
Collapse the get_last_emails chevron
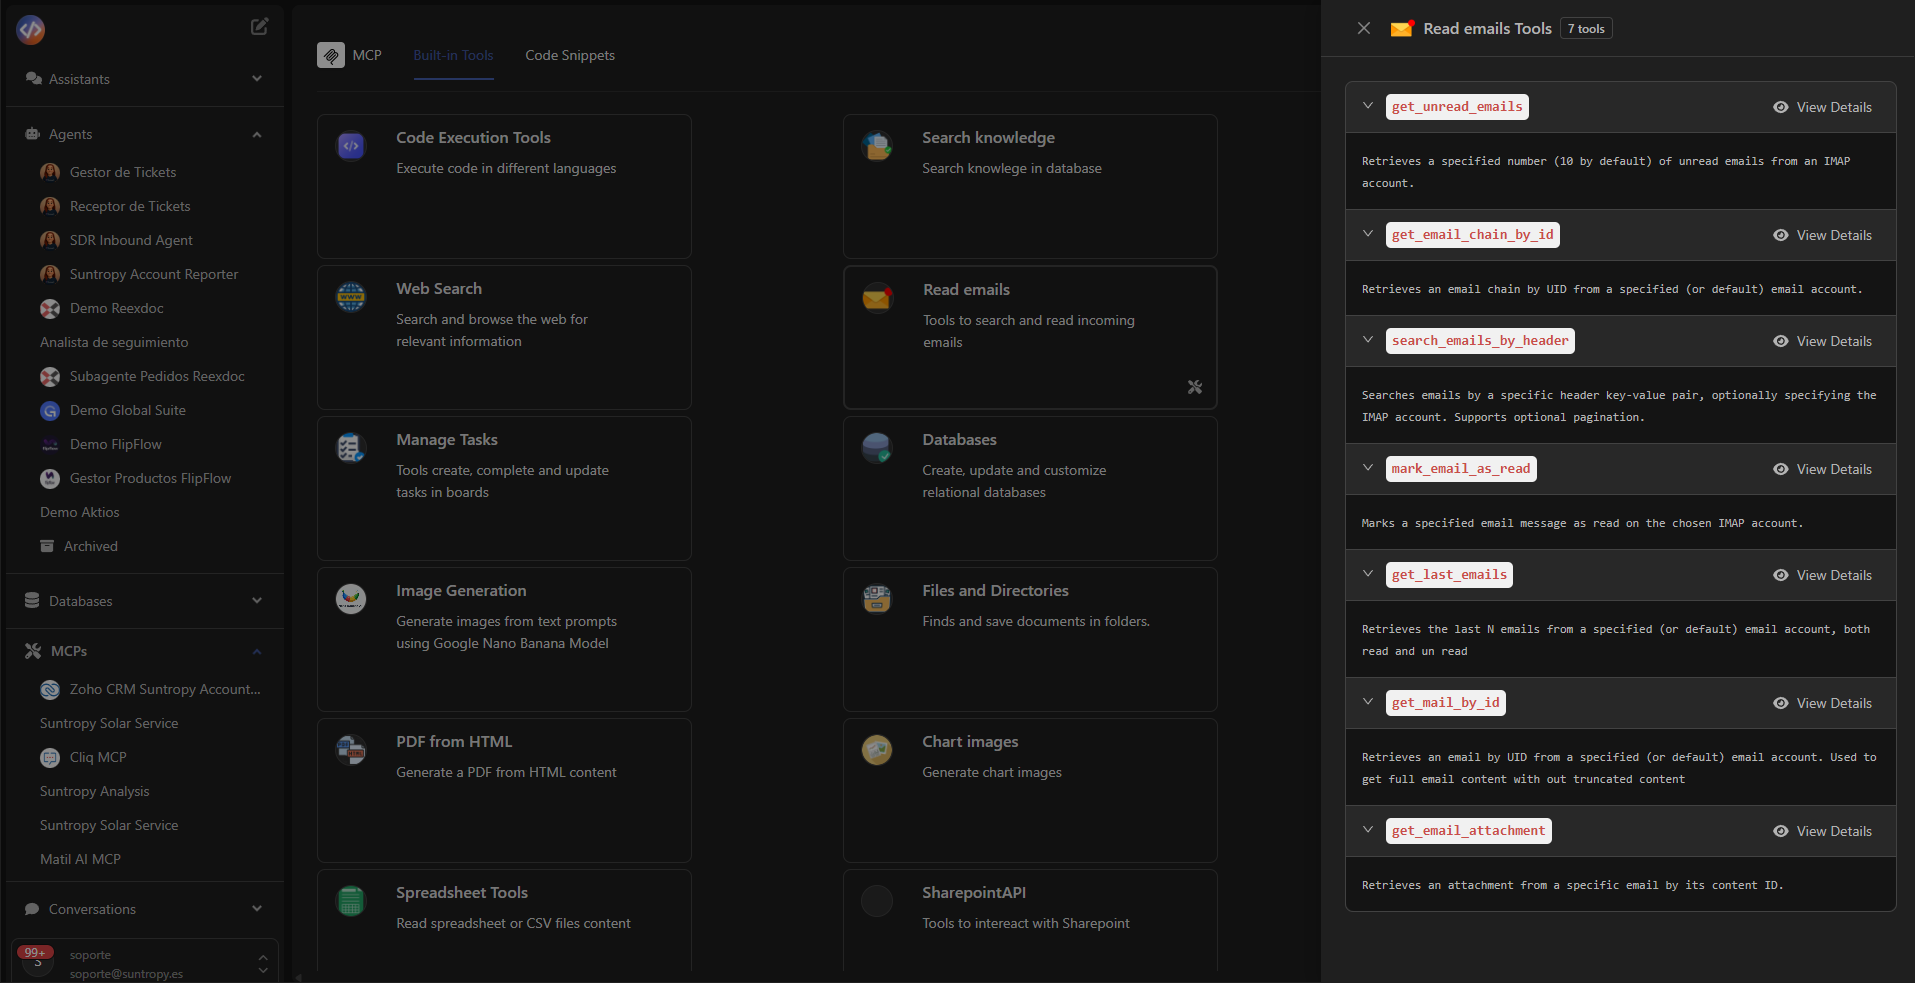click(1368, 574)
